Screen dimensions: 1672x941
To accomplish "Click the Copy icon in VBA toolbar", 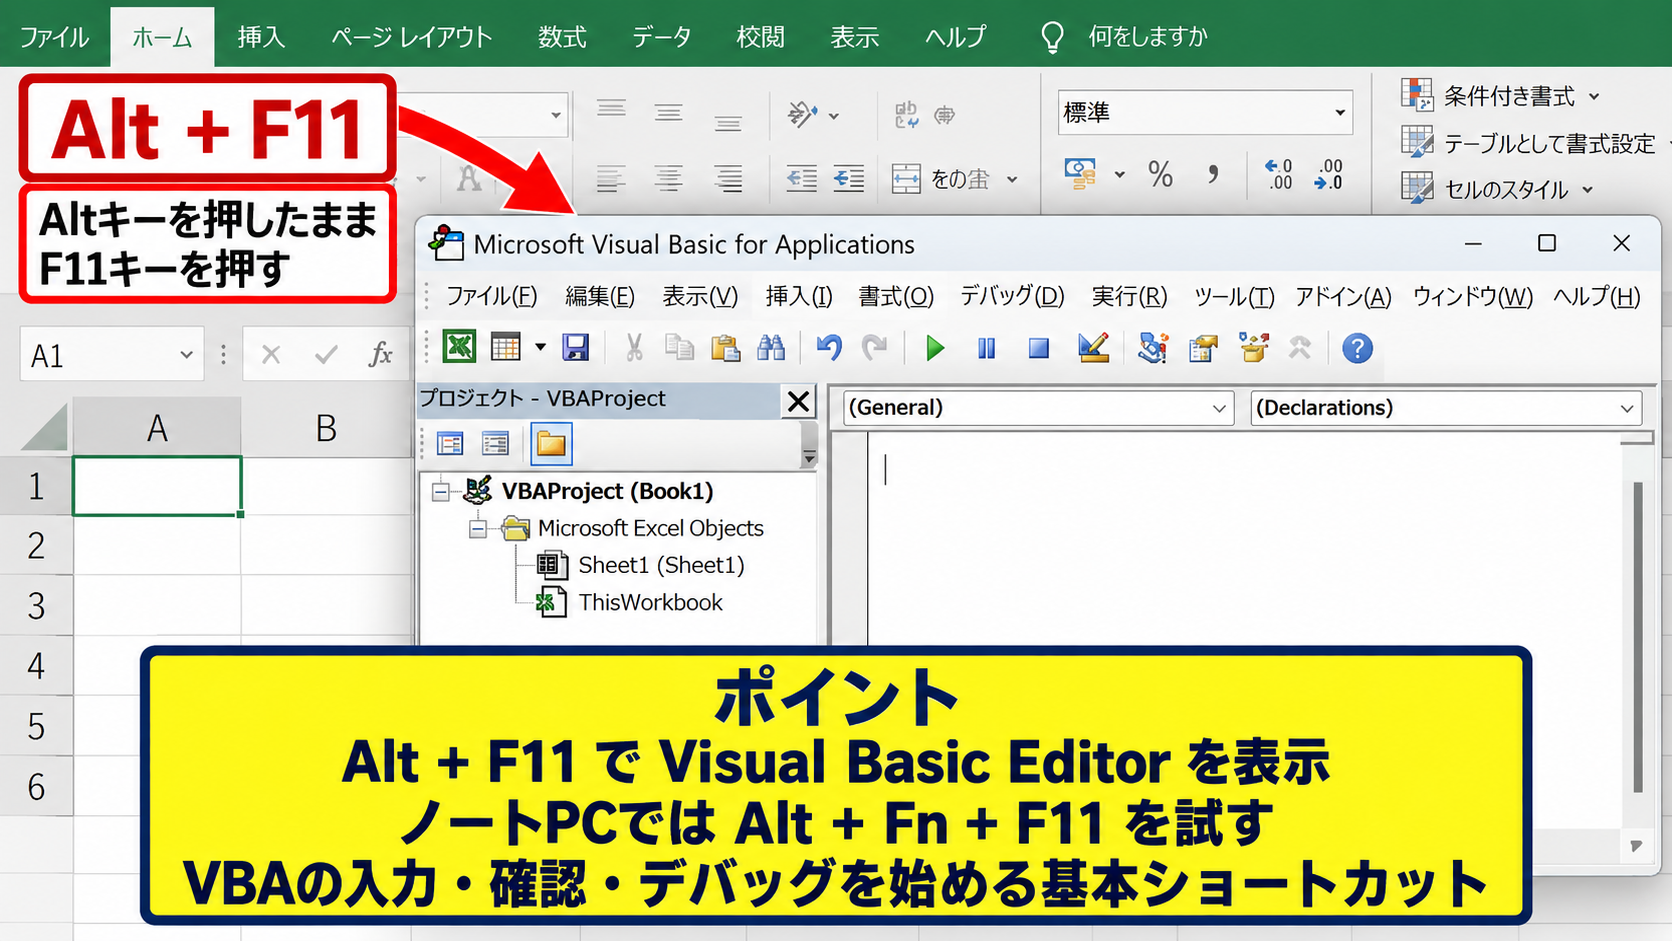I will [680, 347].
